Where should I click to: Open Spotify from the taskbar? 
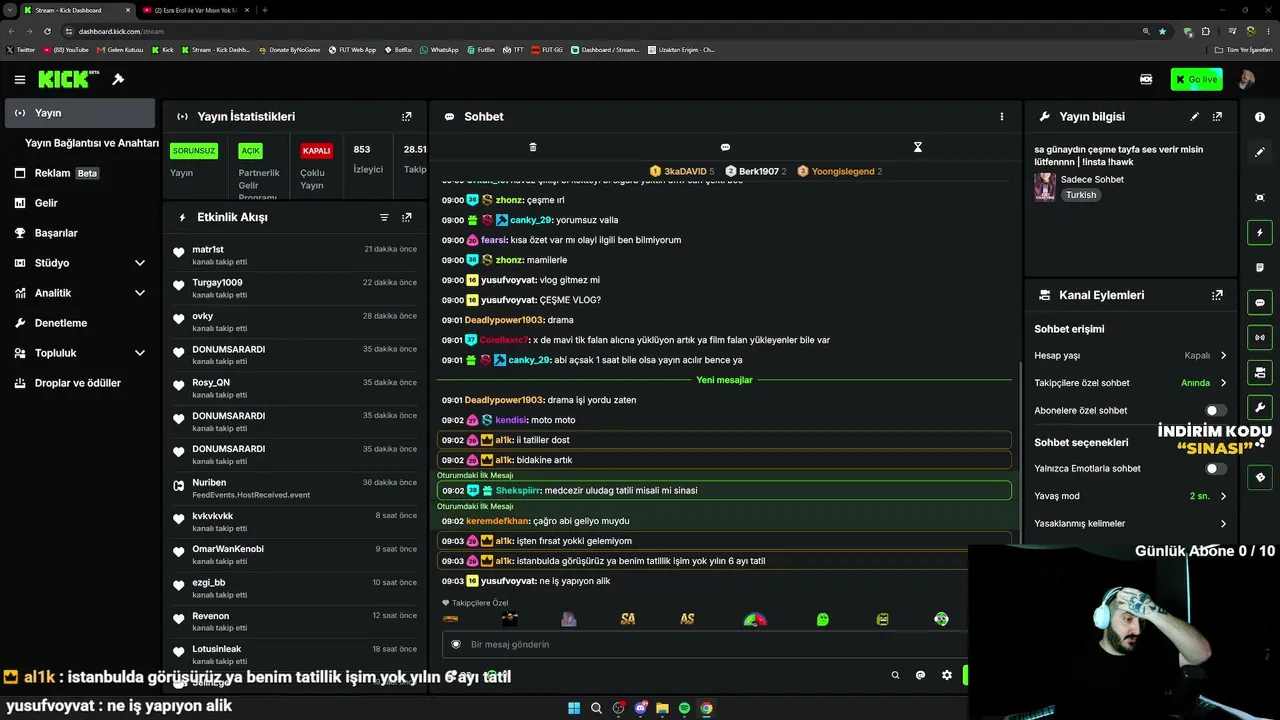point(684,708)
